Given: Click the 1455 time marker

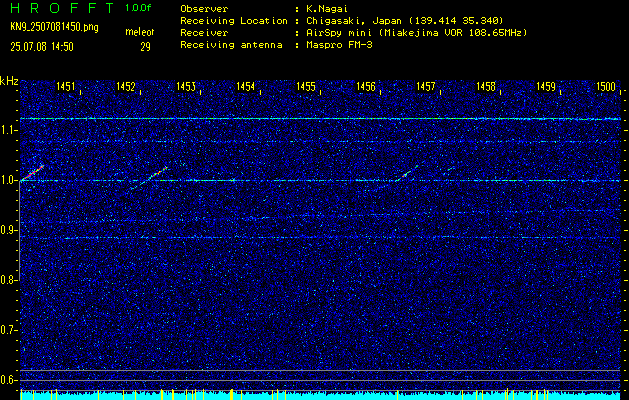Looking at the screenshot, I should (306, 86).
